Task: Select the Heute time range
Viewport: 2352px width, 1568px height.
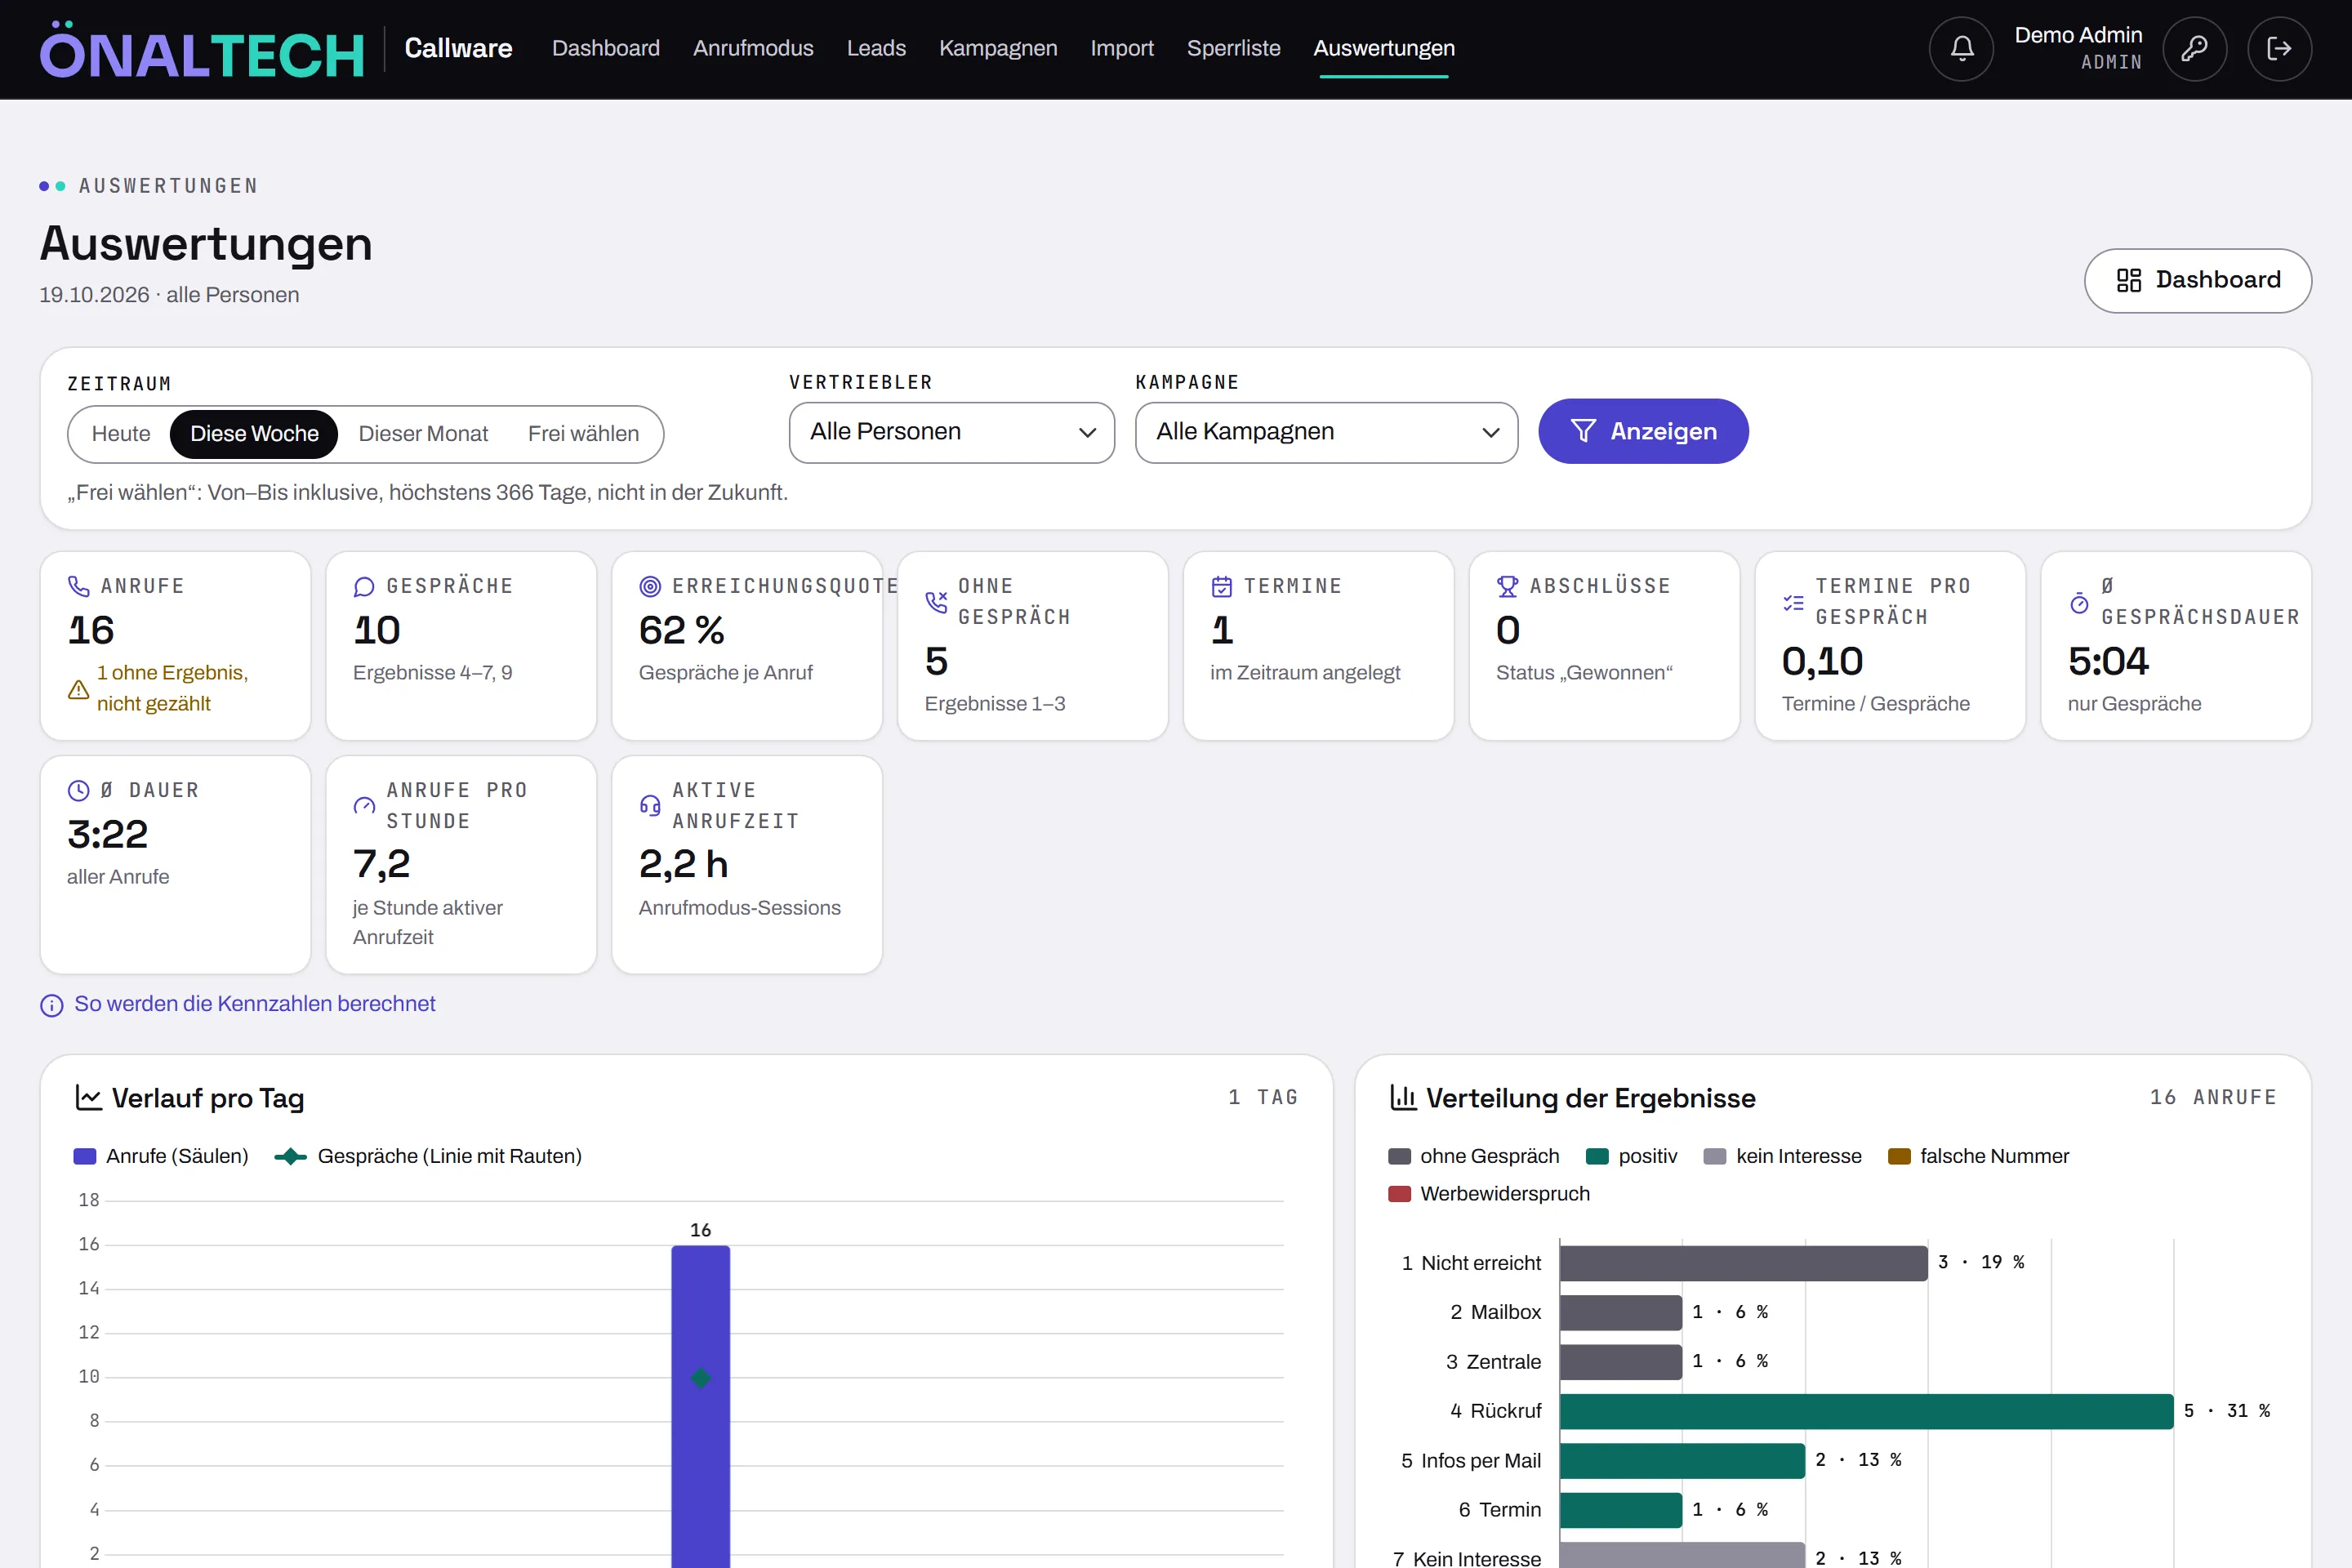Action: point(121,434)
